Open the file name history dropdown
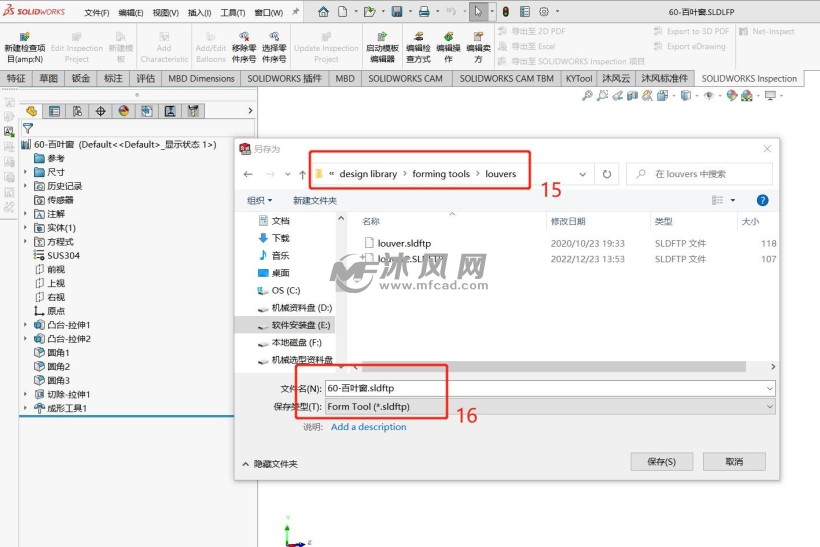The height and width of the screenshot is (547, 820). [770, 388]
